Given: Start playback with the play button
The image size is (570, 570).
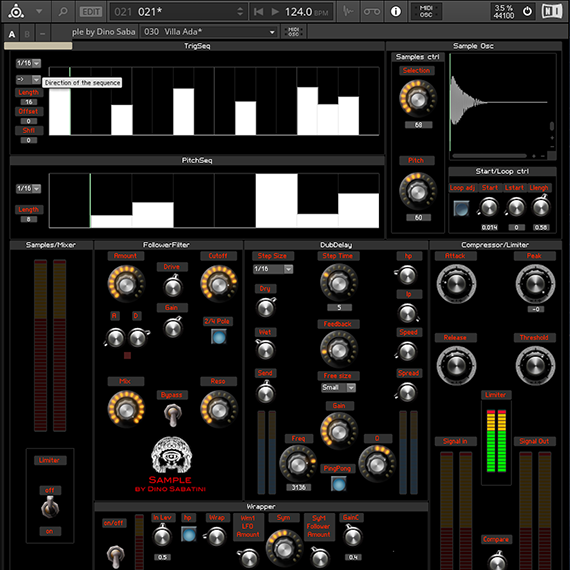Looking at the screenshot, I should [x=275, y=12].
